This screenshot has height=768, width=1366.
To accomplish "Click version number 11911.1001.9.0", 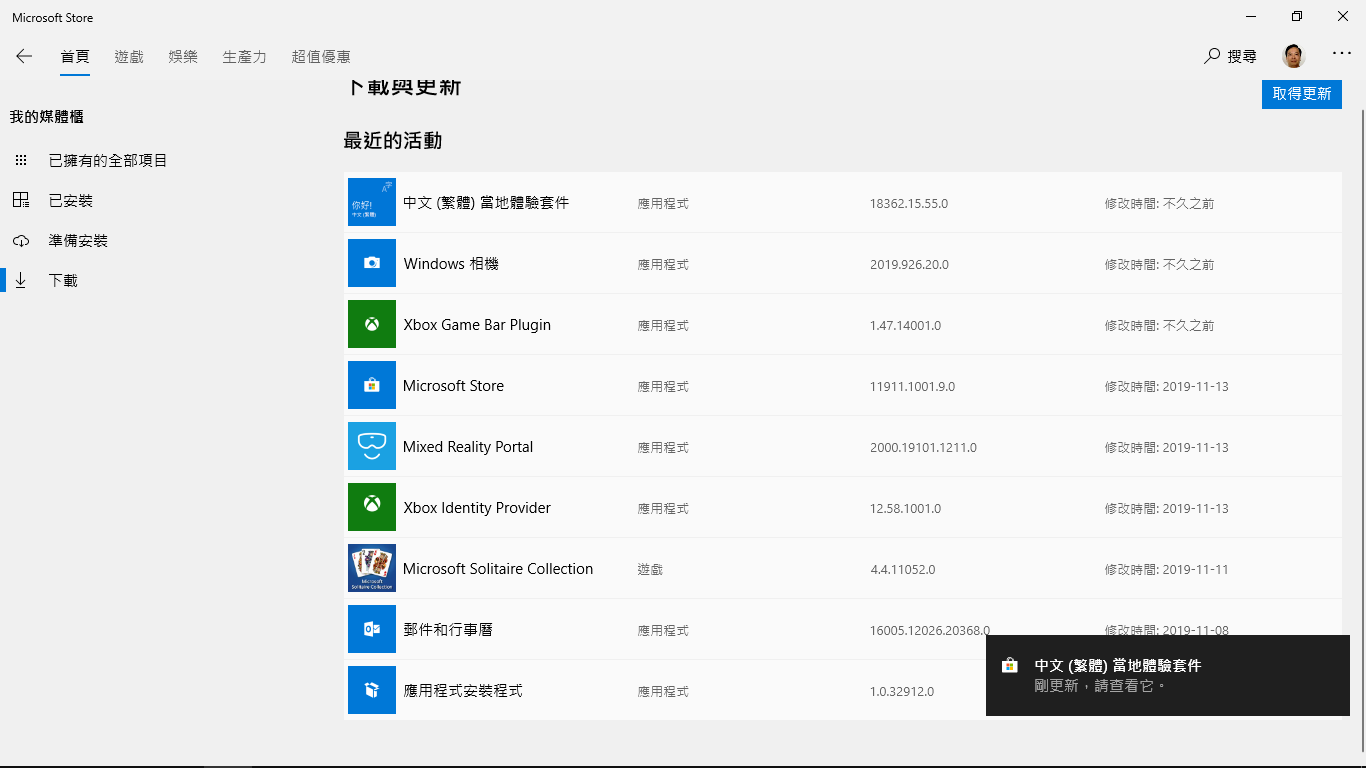I will 913,386.
